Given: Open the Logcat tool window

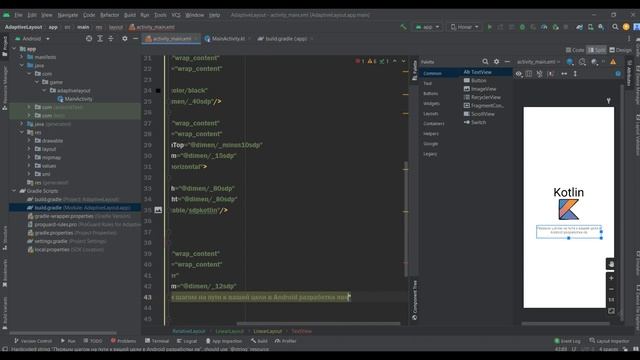Looking at the screenshot, I should click(x=187, y=341).
